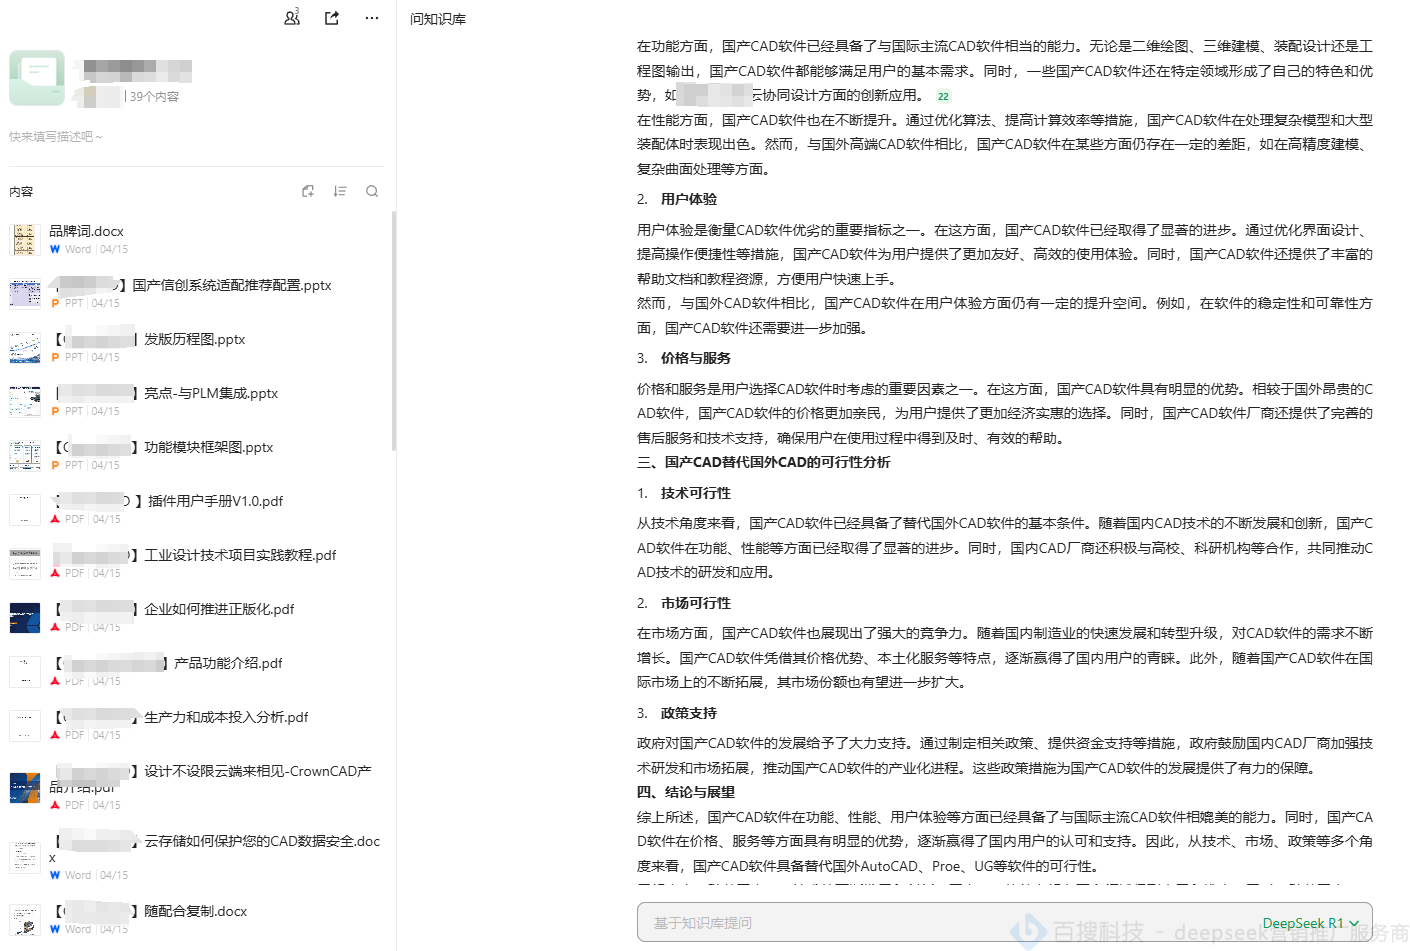This screenshot has width=1410, height=951.
Task: Click the 用户体验 subheading
Action: (689, 199)
